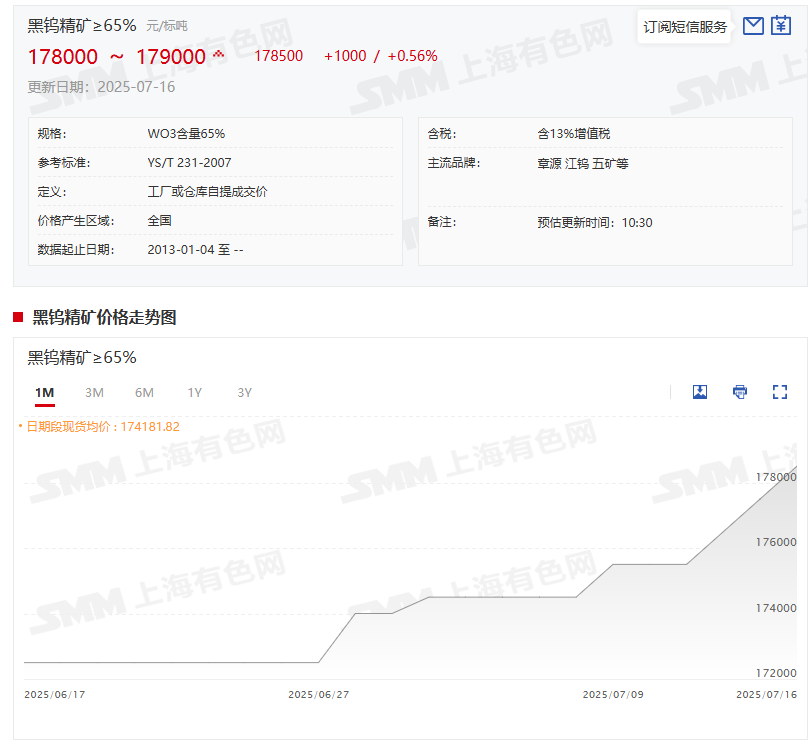Click the 订阅短信服务 tooltip label
Screen dimensions: 810x745
[x=685, y=27]
